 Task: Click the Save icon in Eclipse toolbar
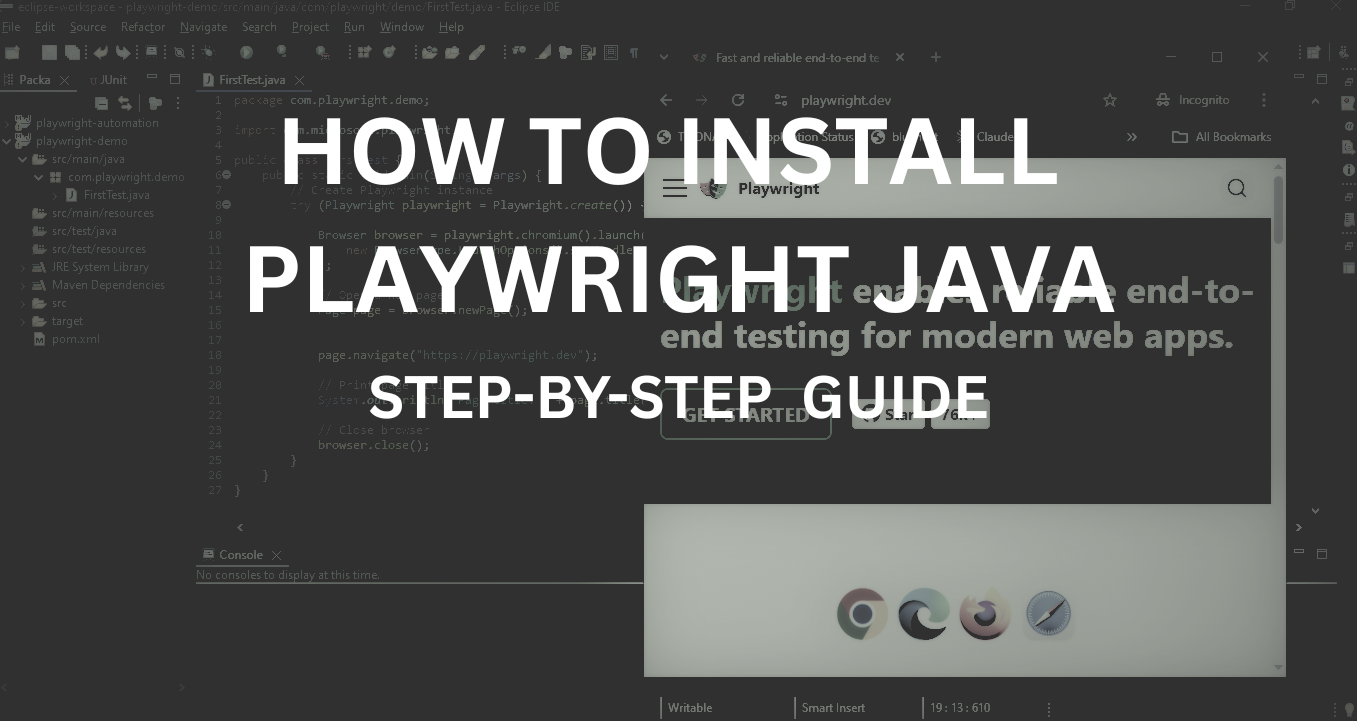[49, 52]
